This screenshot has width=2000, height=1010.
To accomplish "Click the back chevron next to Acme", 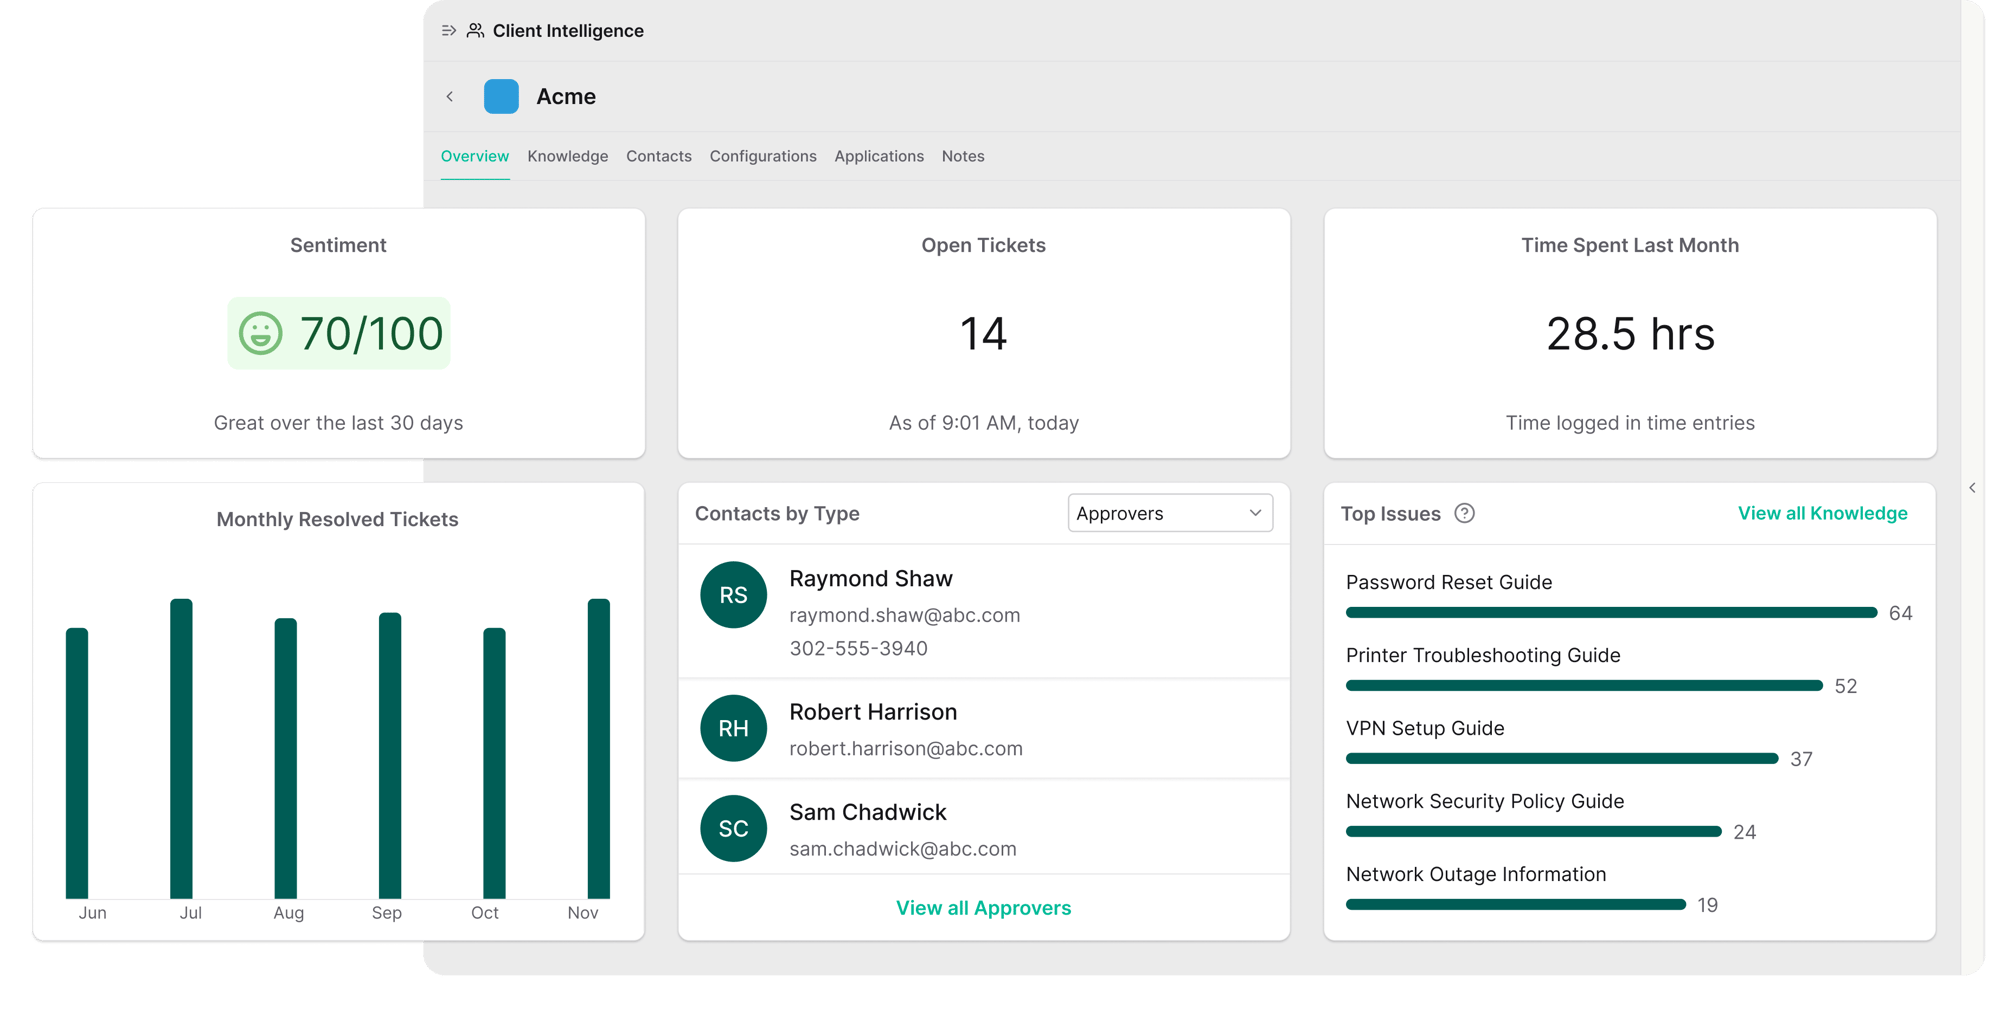I will 451,96.
